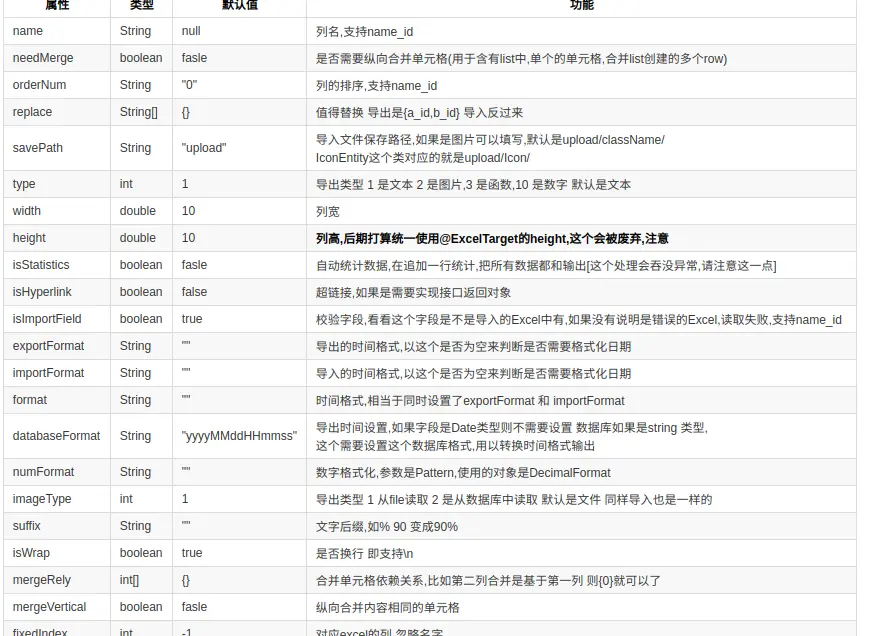Click '1' default value in type row

coord(185,184)
